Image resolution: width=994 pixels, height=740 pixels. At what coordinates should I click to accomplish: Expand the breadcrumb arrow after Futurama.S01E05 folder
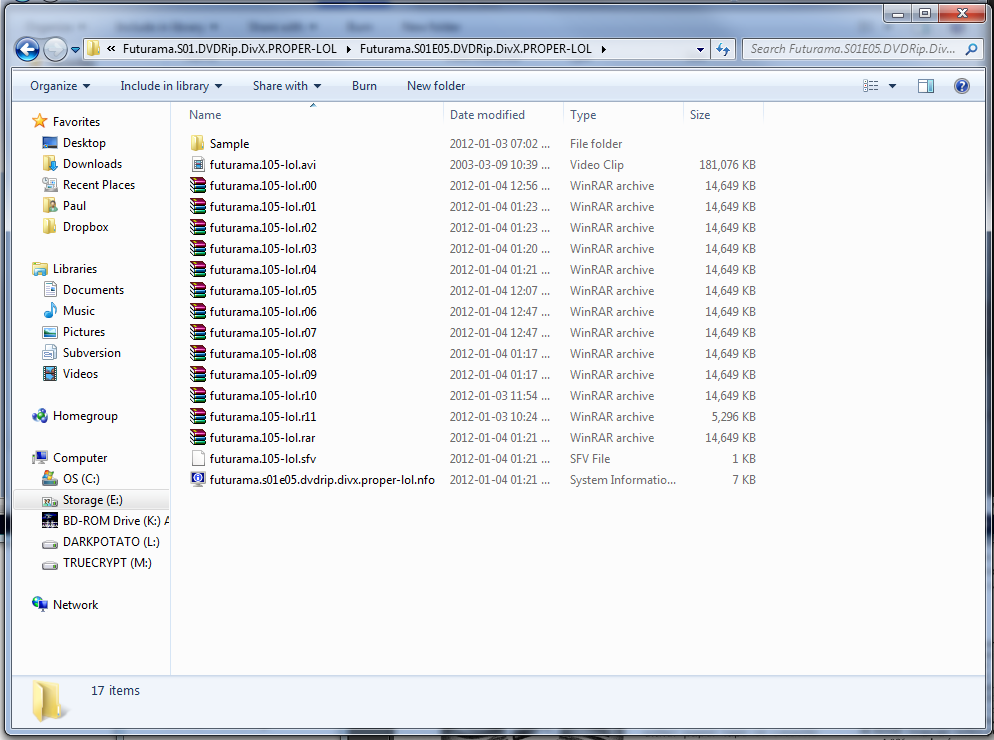pyautogui.click(x=603, y=49)
